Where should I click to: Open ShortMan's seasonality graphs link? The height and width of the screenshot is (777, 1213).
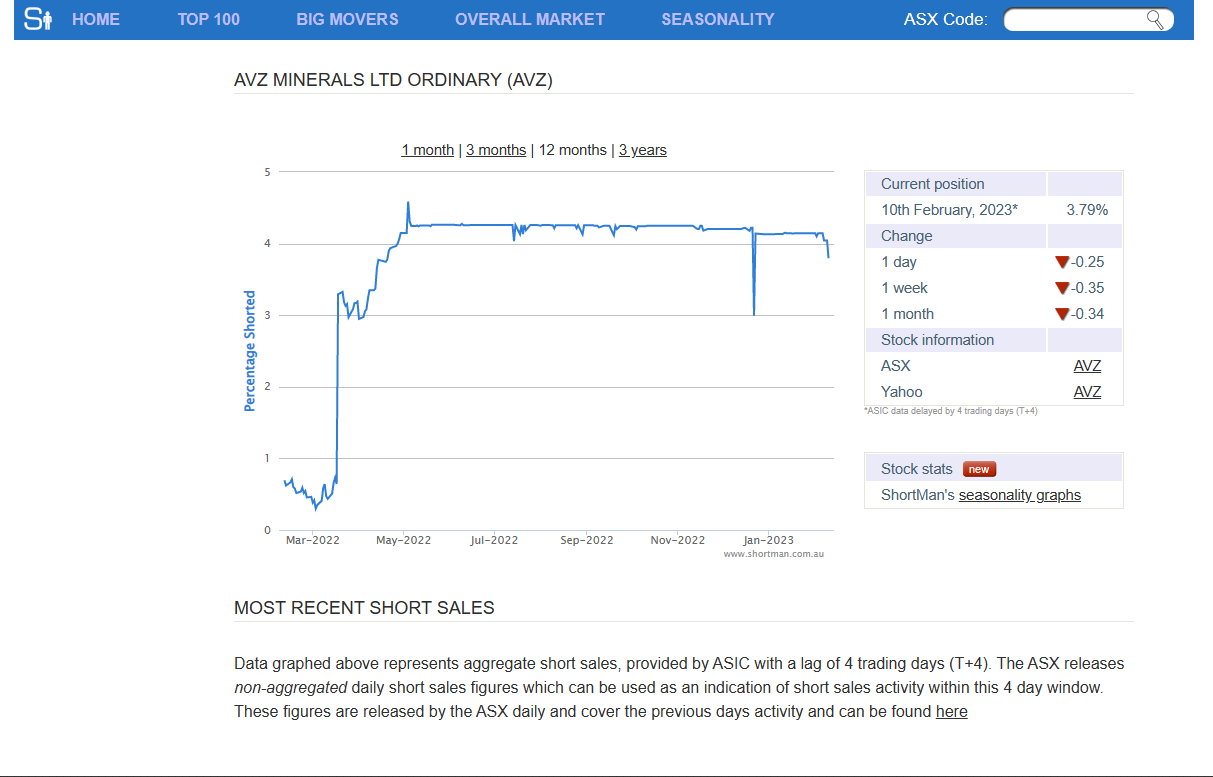1019,495
